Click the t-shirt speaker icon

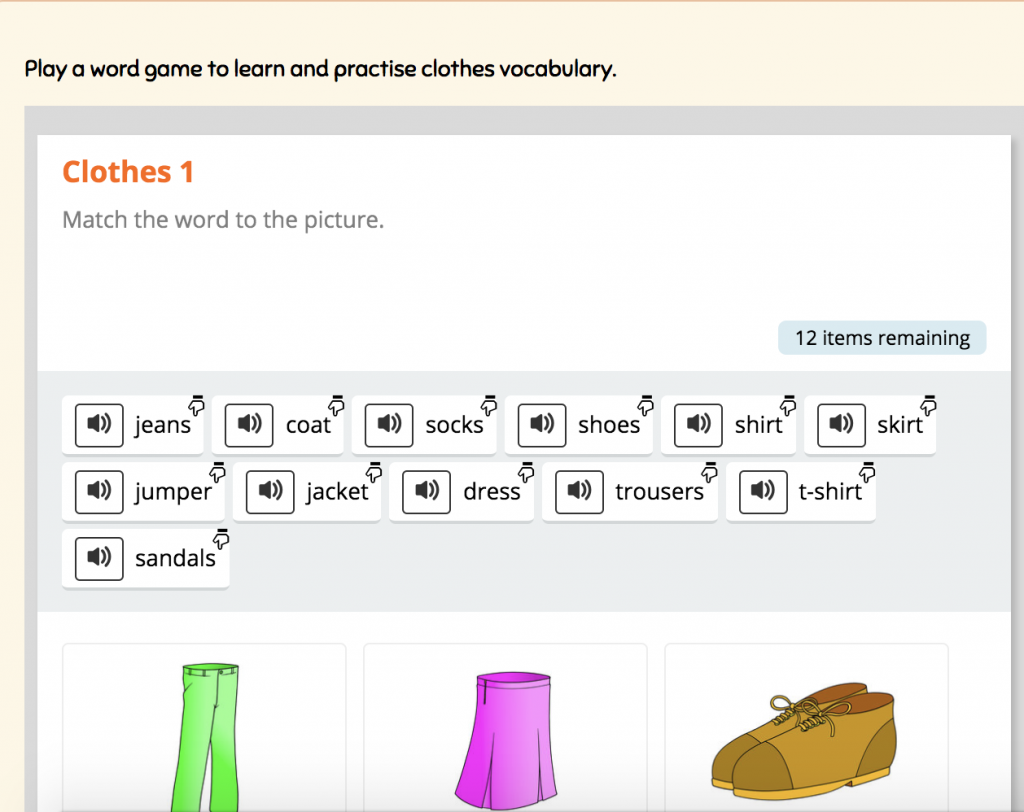pos(763,491)
